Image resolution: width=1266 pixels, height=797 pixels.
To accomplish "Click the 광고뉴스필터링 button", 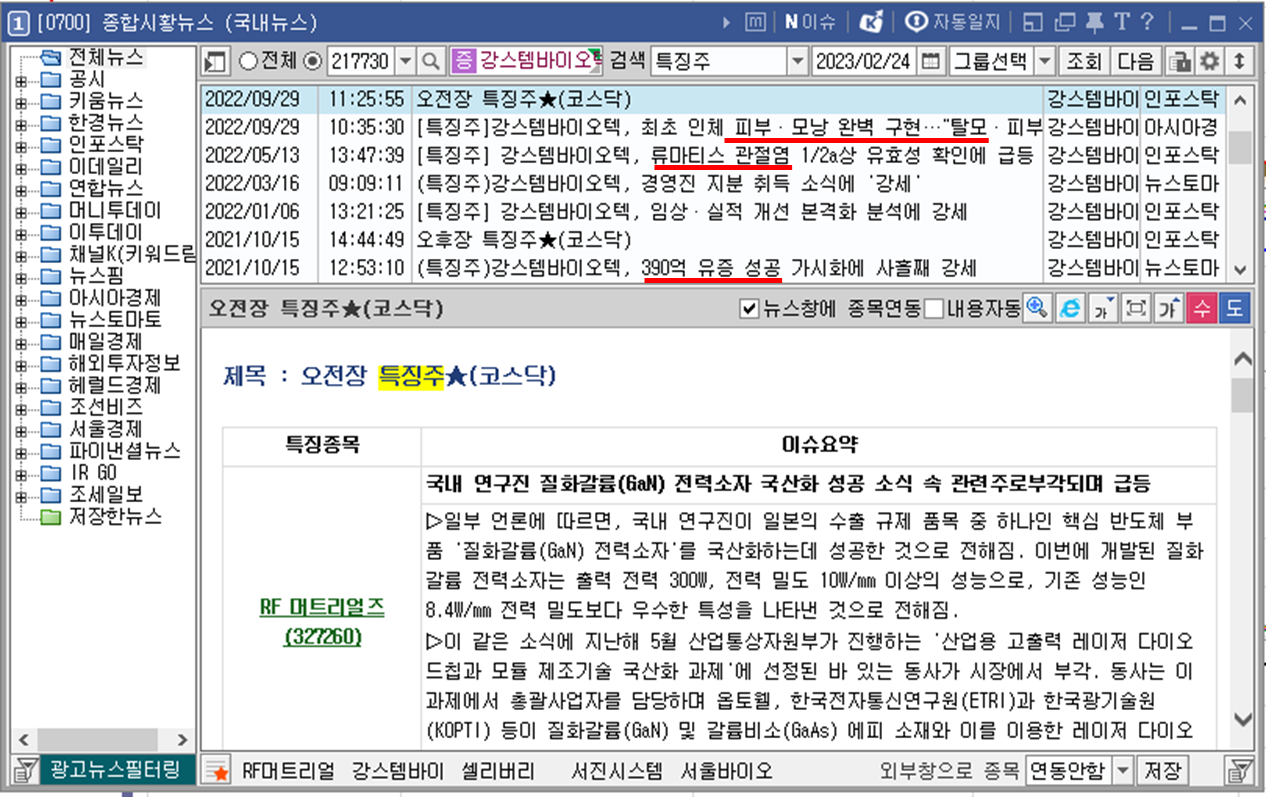I will click(x=116, y=771).
